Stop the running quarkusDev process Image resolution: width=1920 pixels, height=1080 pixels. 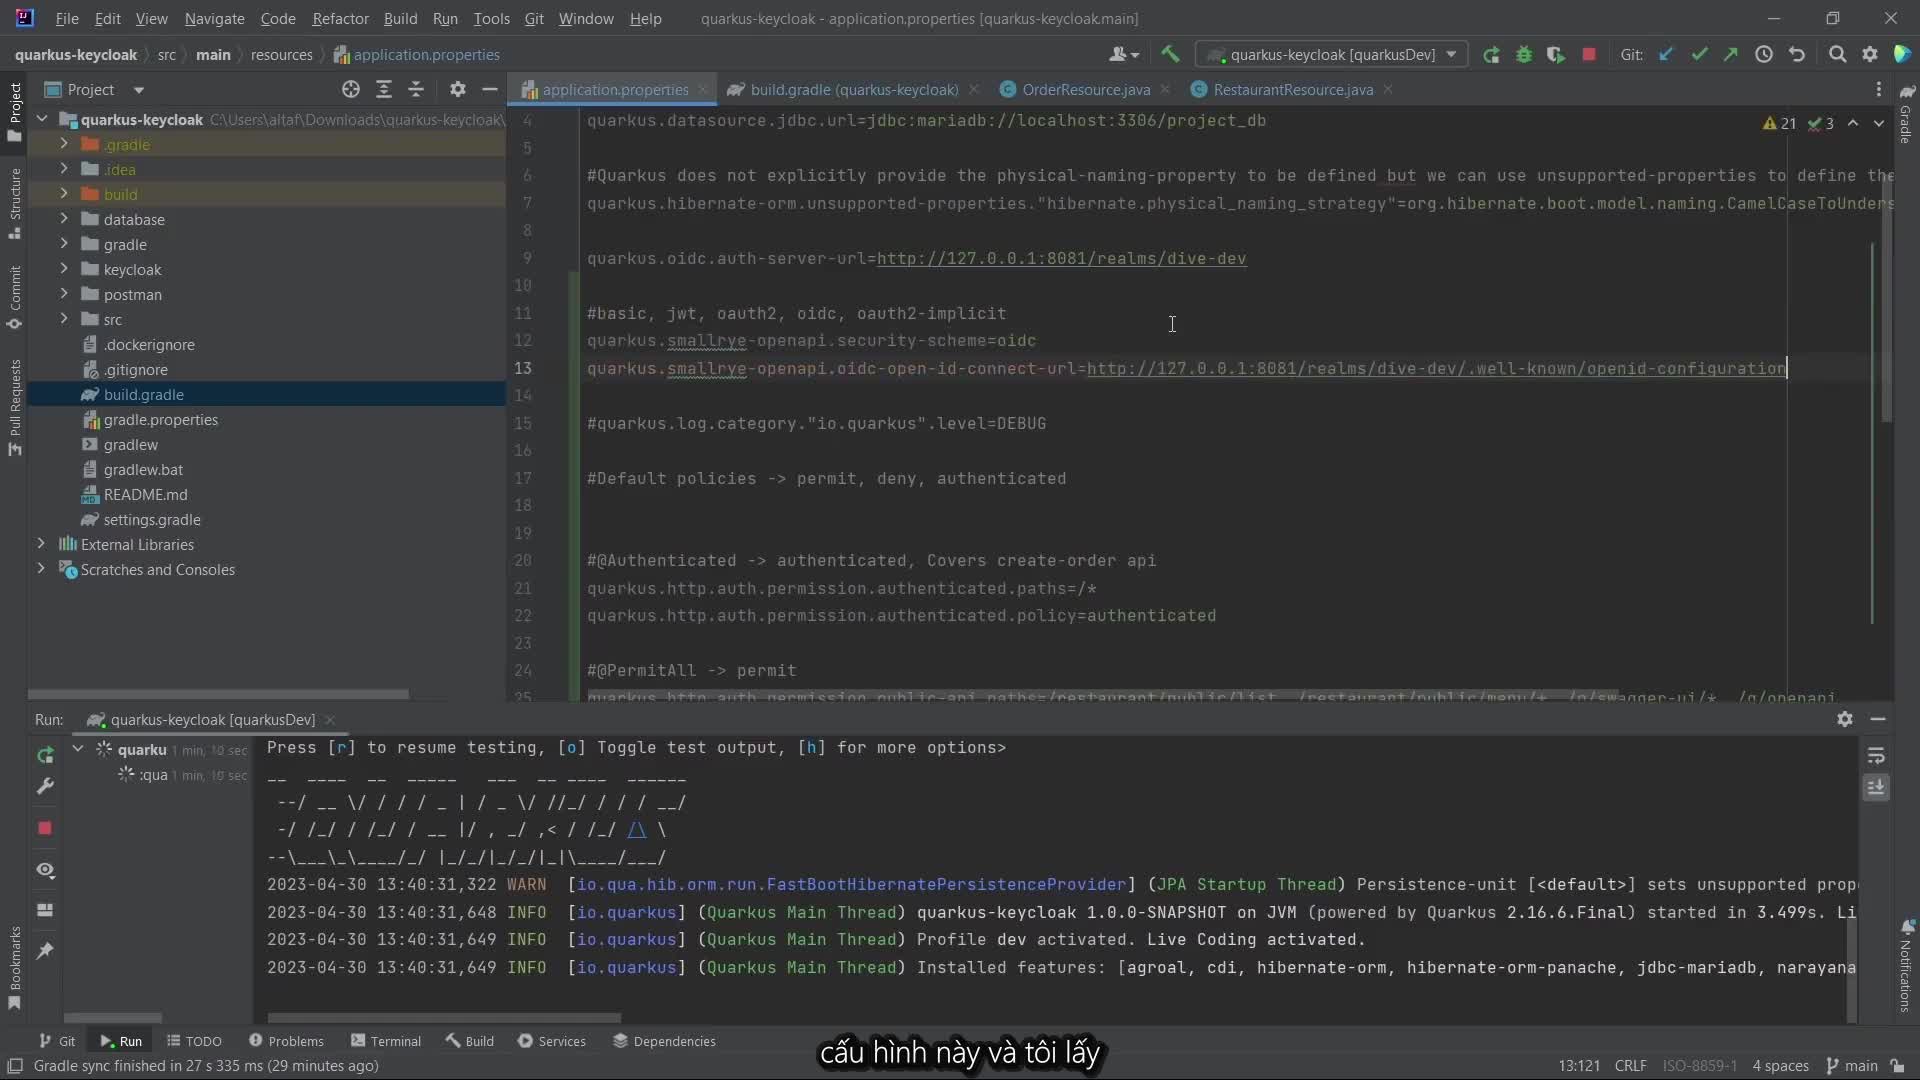1589,55
